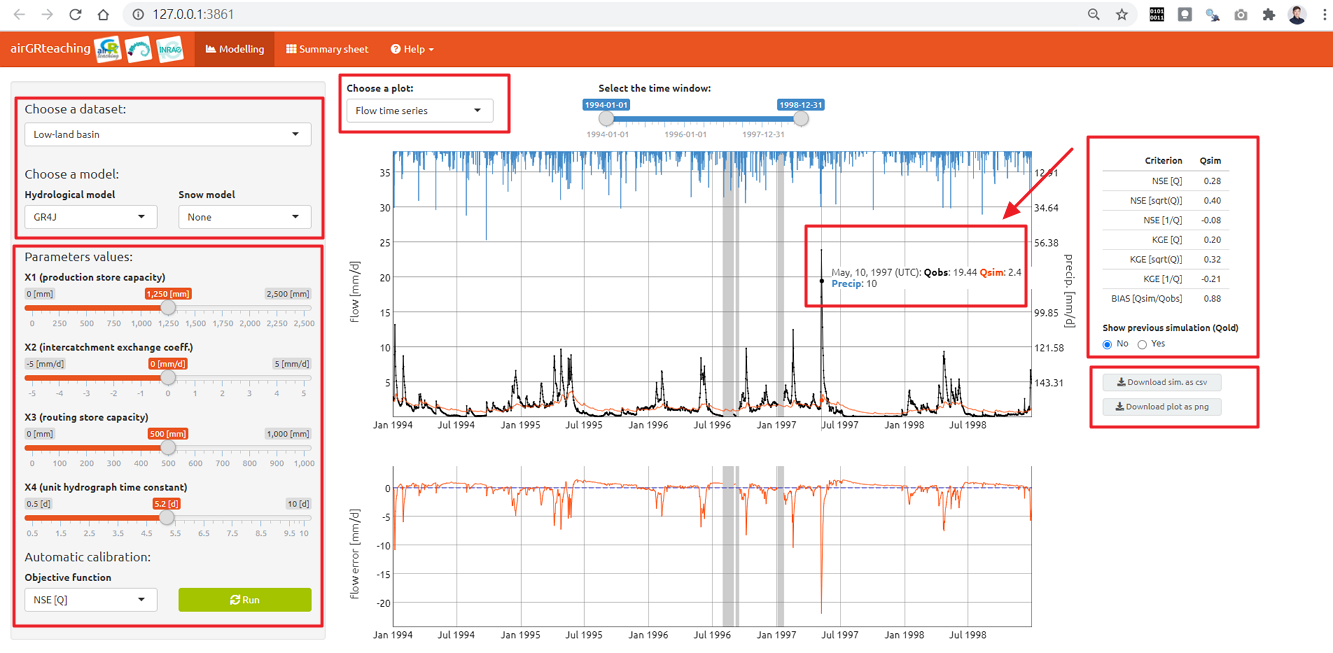Select No for previous simulation
The width and height of the screenshot is (1333, 653).
[1107, 344]
